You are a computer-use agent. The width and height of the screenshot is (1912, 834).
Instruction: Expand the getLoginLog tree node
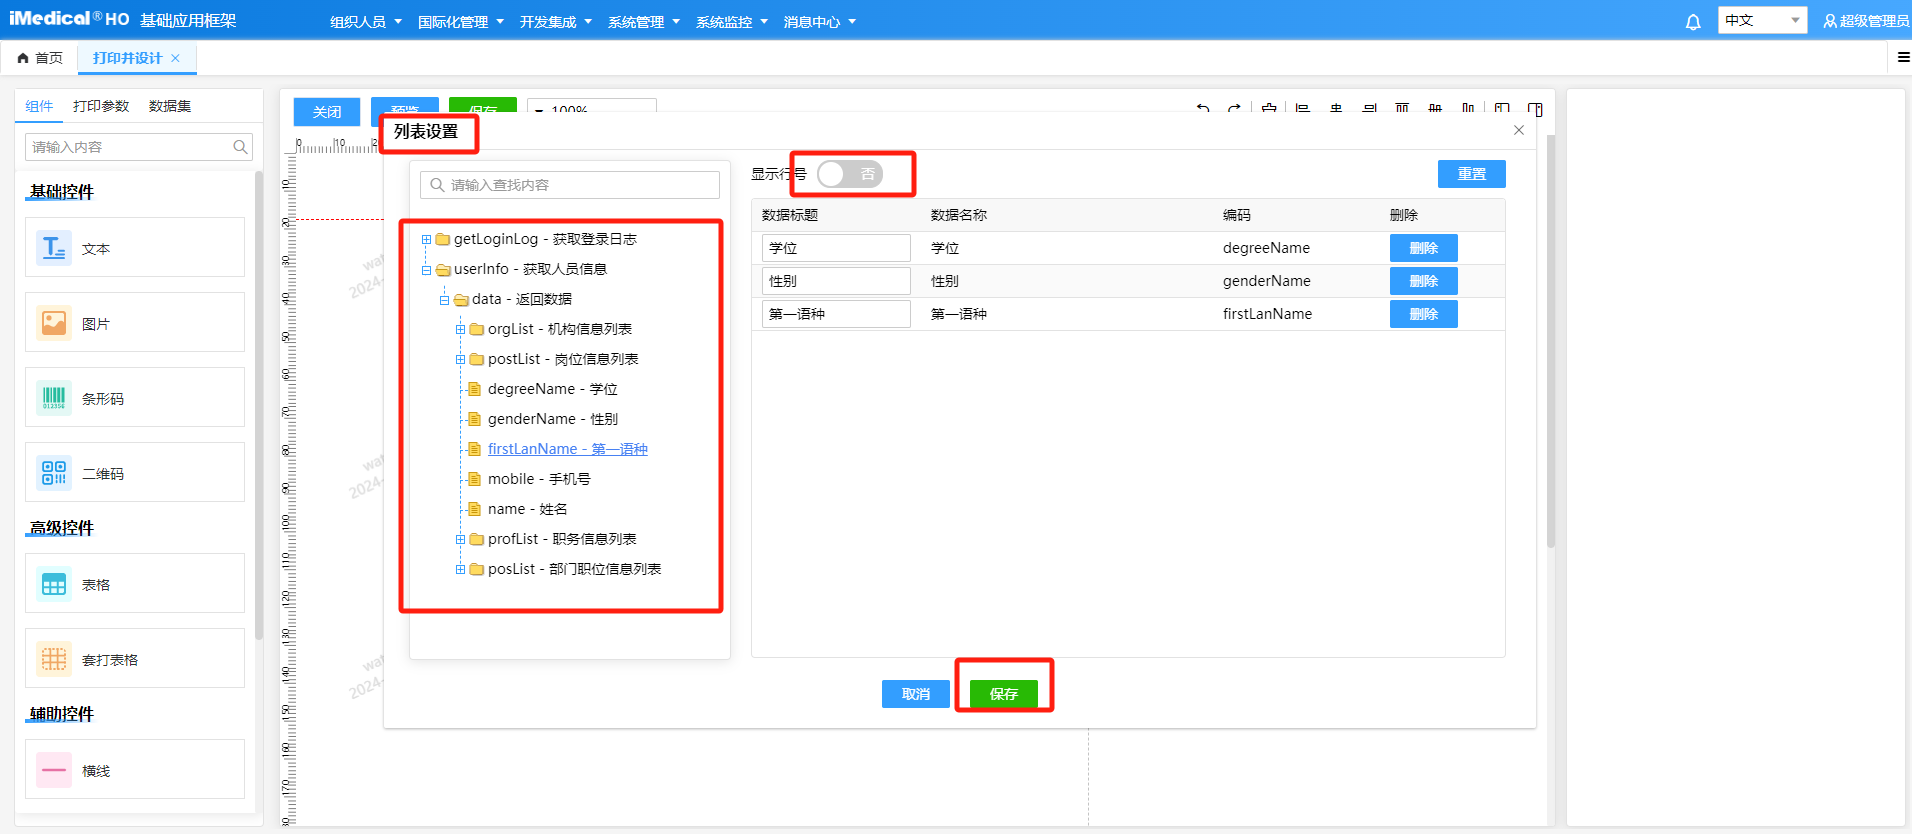click(426, 239)
